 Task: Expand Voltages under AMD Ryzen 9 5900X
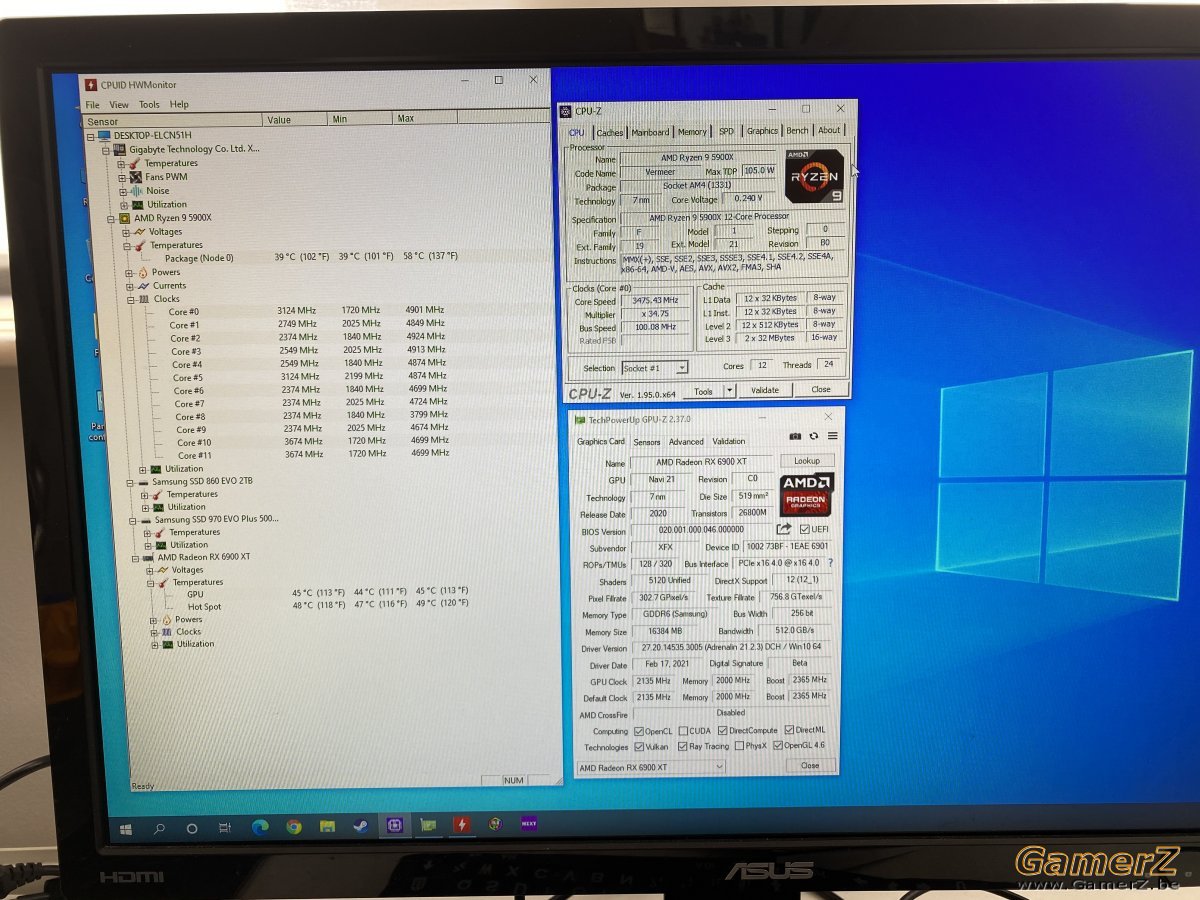coord(126,232)
